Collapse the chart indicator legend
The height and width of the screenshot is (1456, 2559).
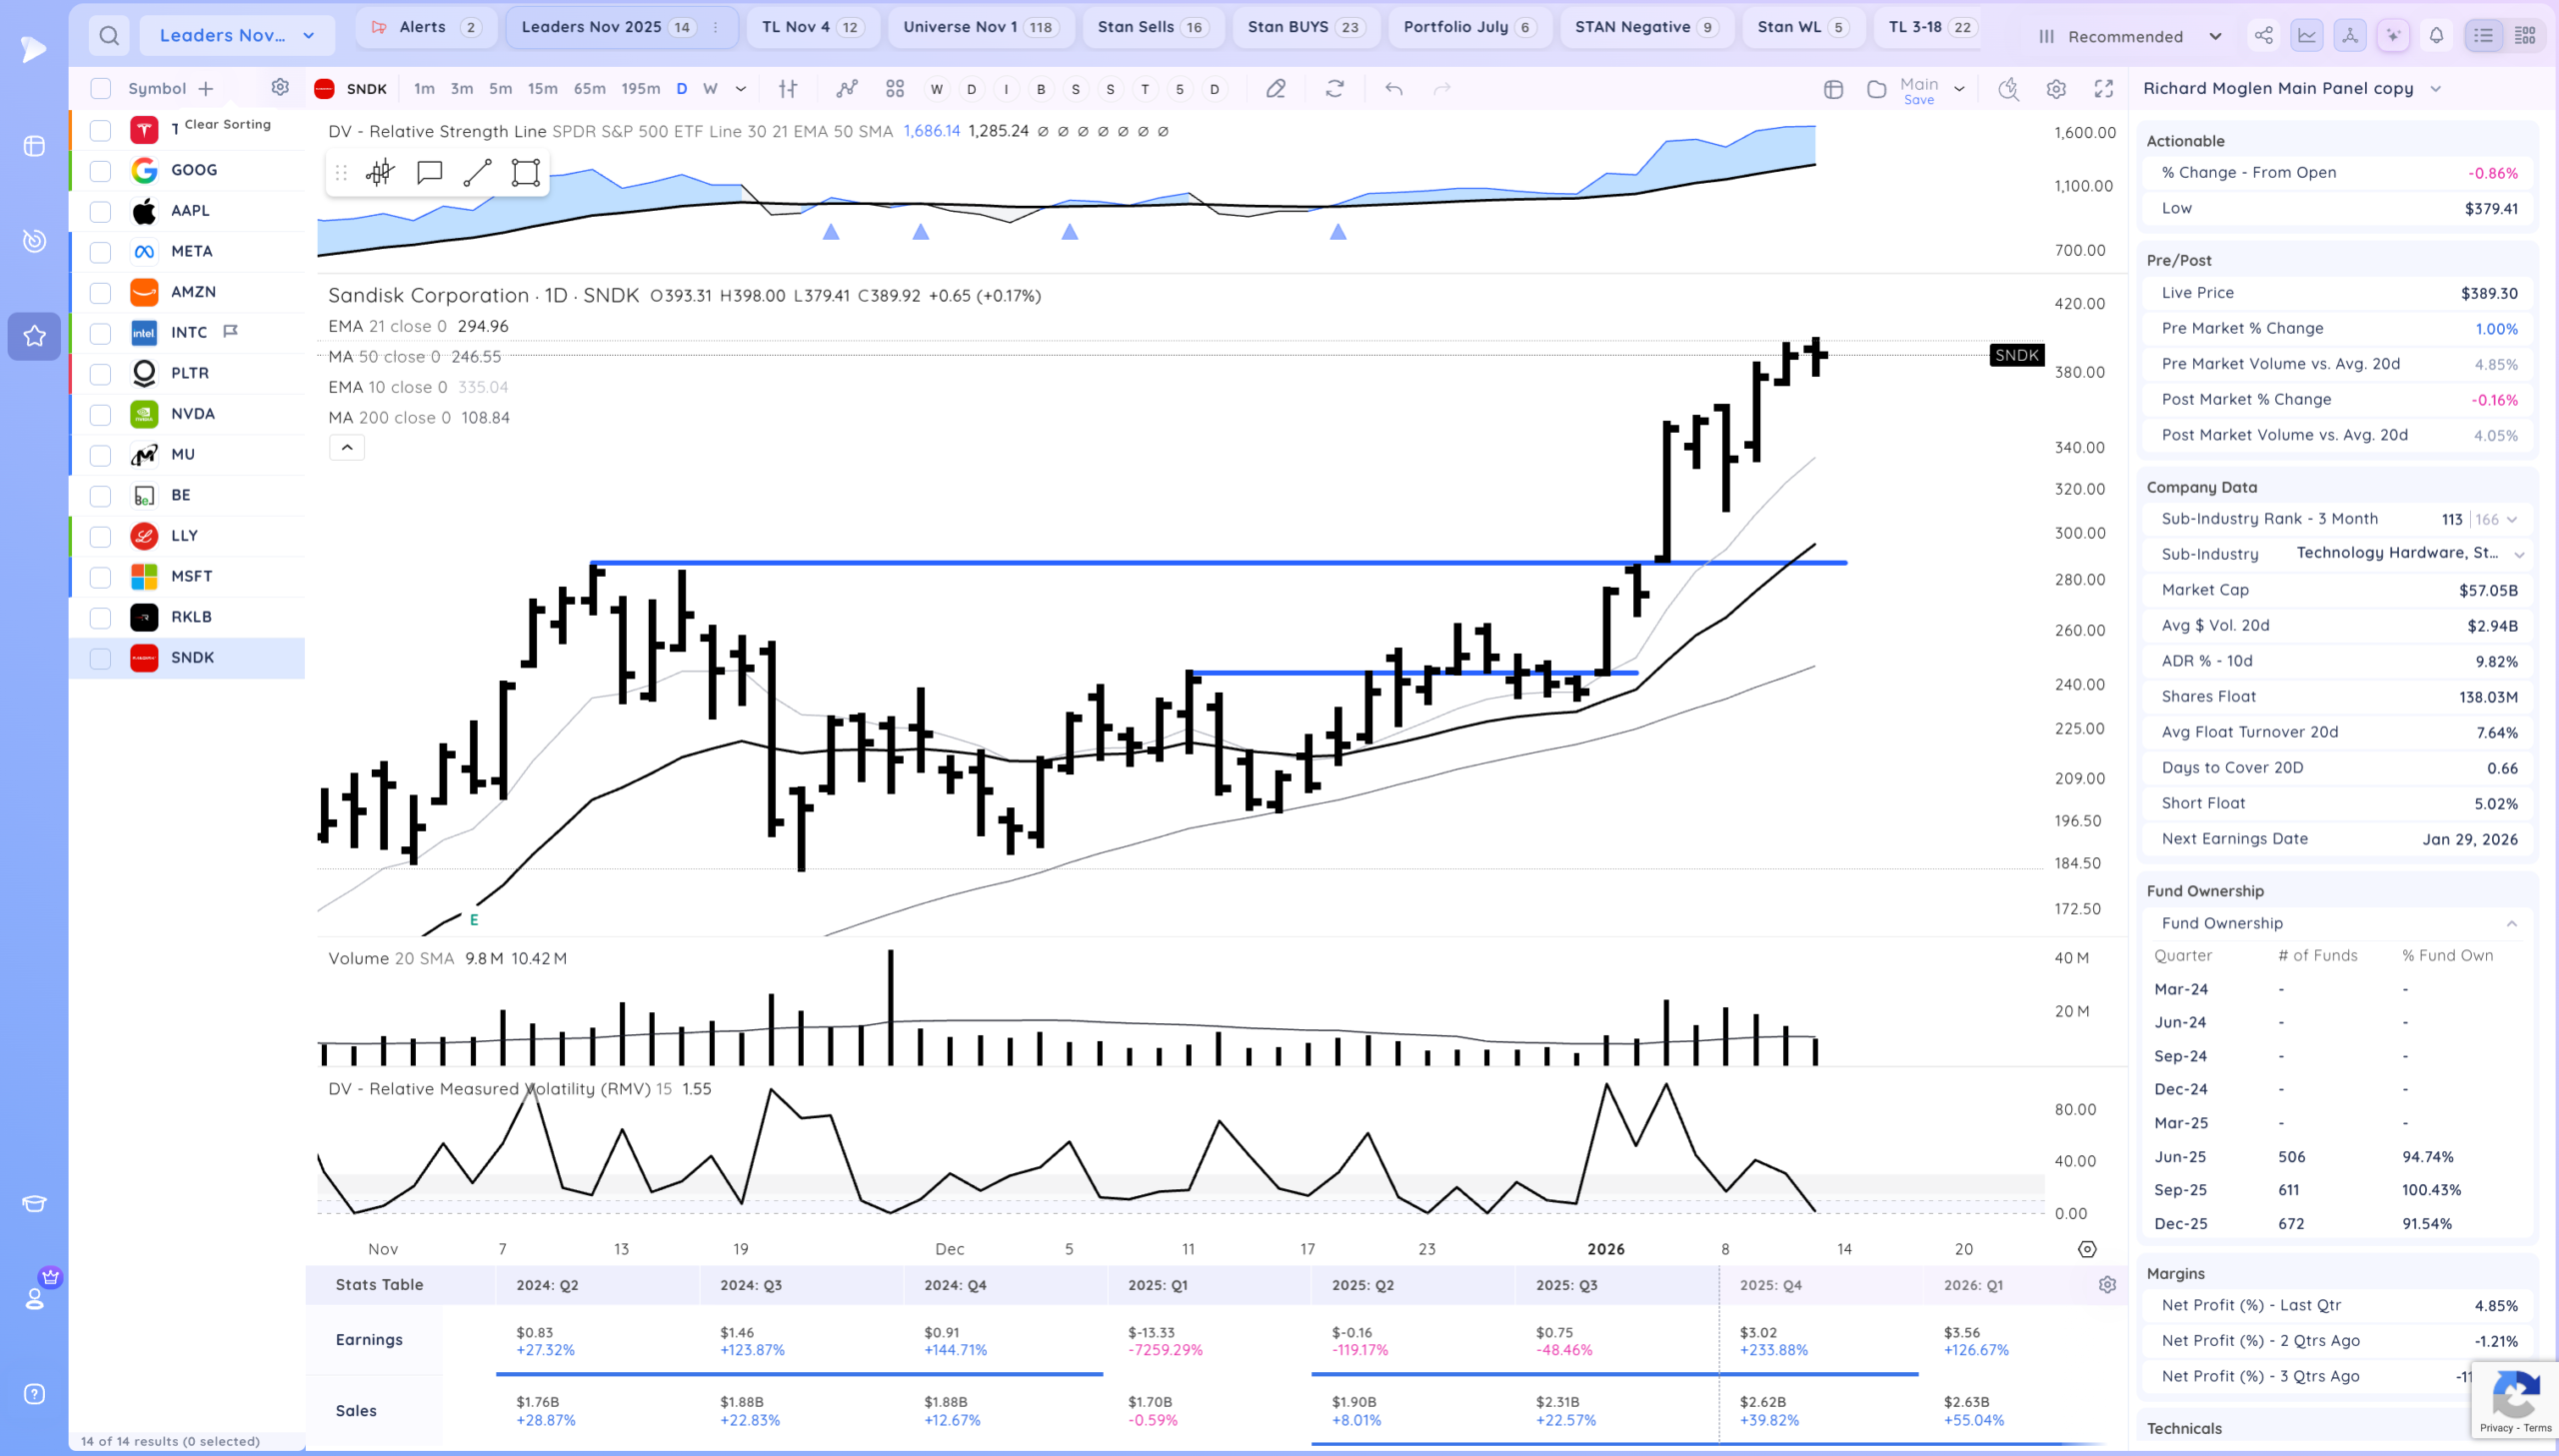tap(347, 448)
